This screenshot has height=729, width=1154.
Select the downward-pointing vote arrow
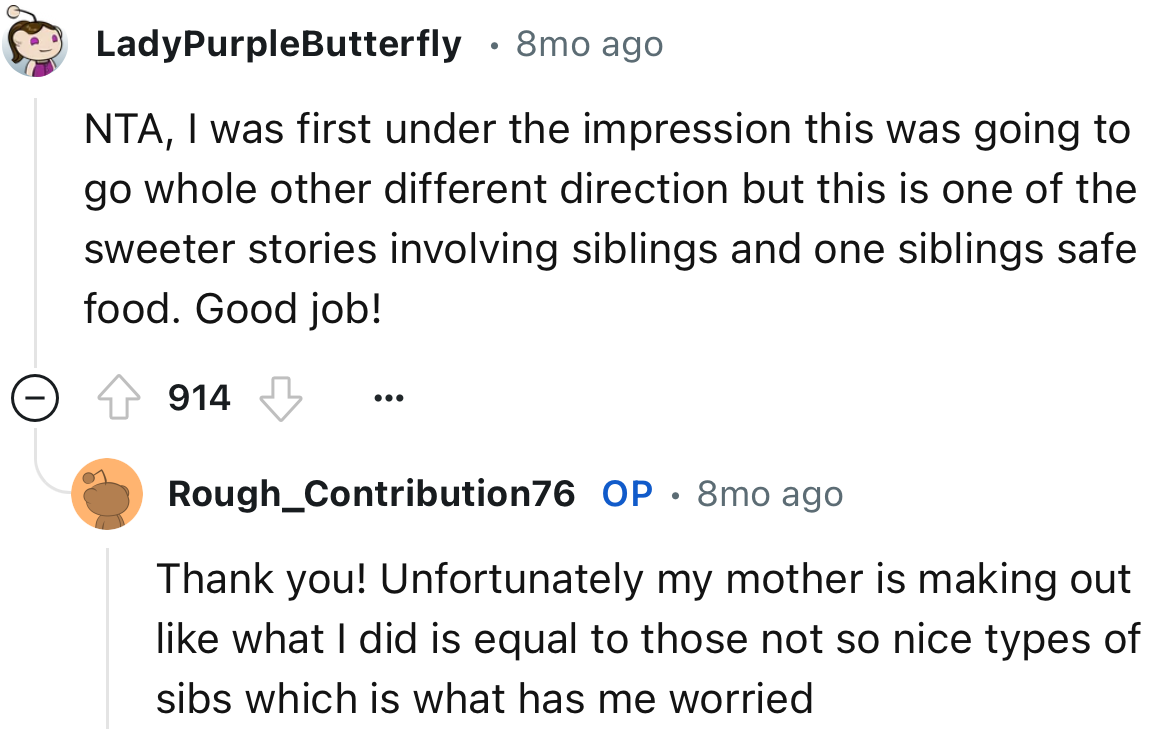point(280,398)
